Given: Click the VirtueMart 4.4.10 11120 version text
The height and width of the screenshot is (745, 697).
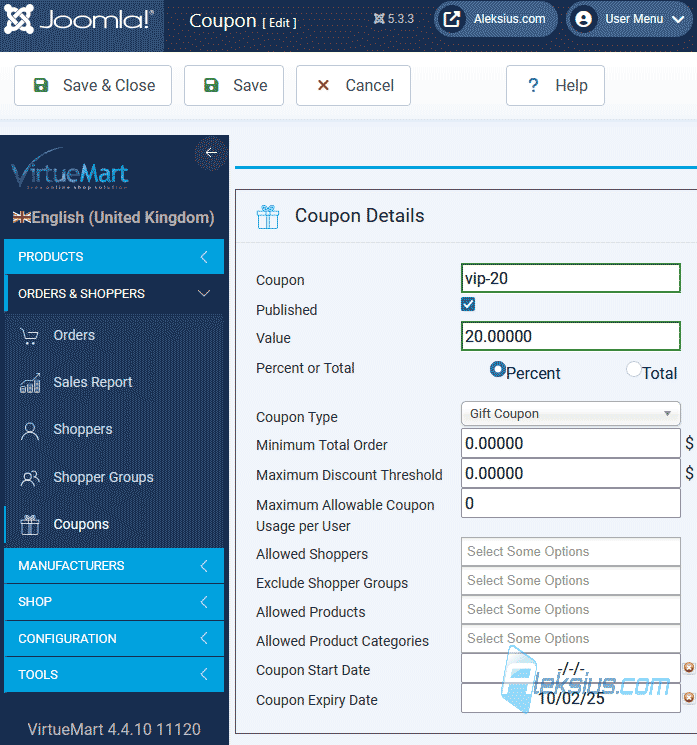Looking at the screenshot, I should [114, 729].
